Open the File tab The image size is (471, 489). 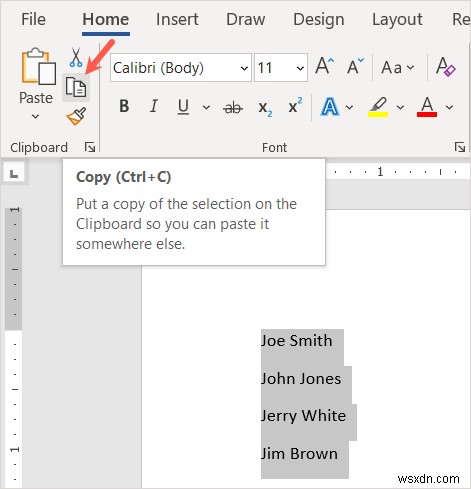tap(33, 19)
